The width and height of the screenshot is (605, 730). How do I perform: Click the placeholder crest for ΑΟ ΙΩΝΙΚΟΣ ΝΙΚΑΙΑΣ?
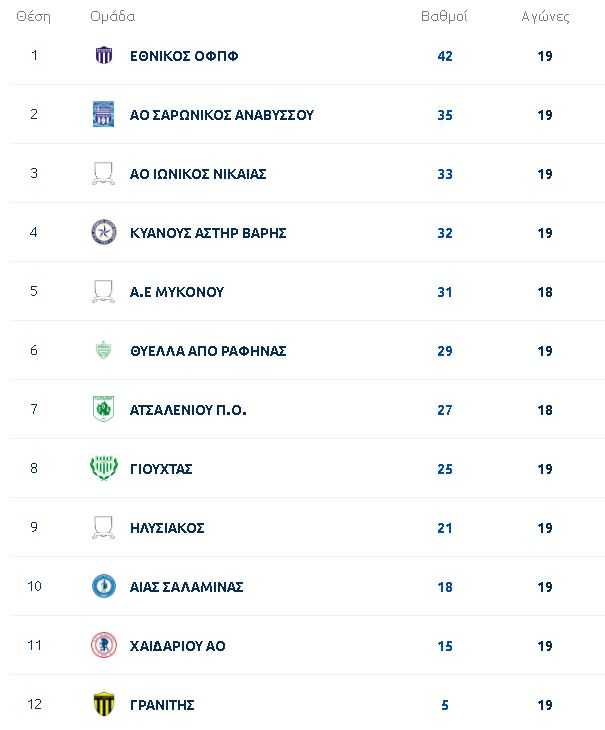click(103, 174)
